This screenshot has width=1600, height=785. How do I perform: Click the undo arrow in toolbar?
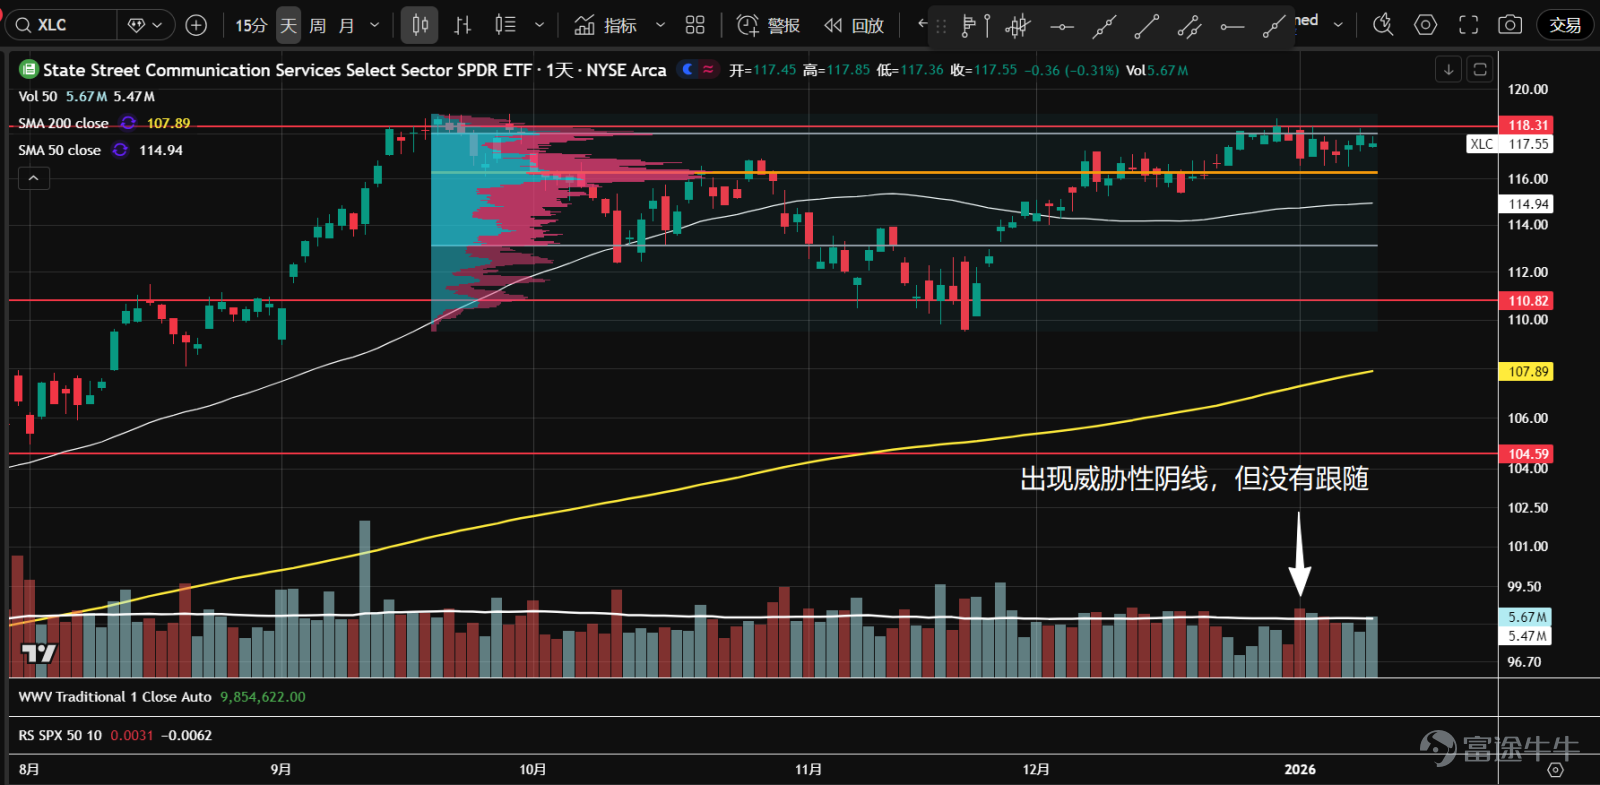click(x=922, y=24)
